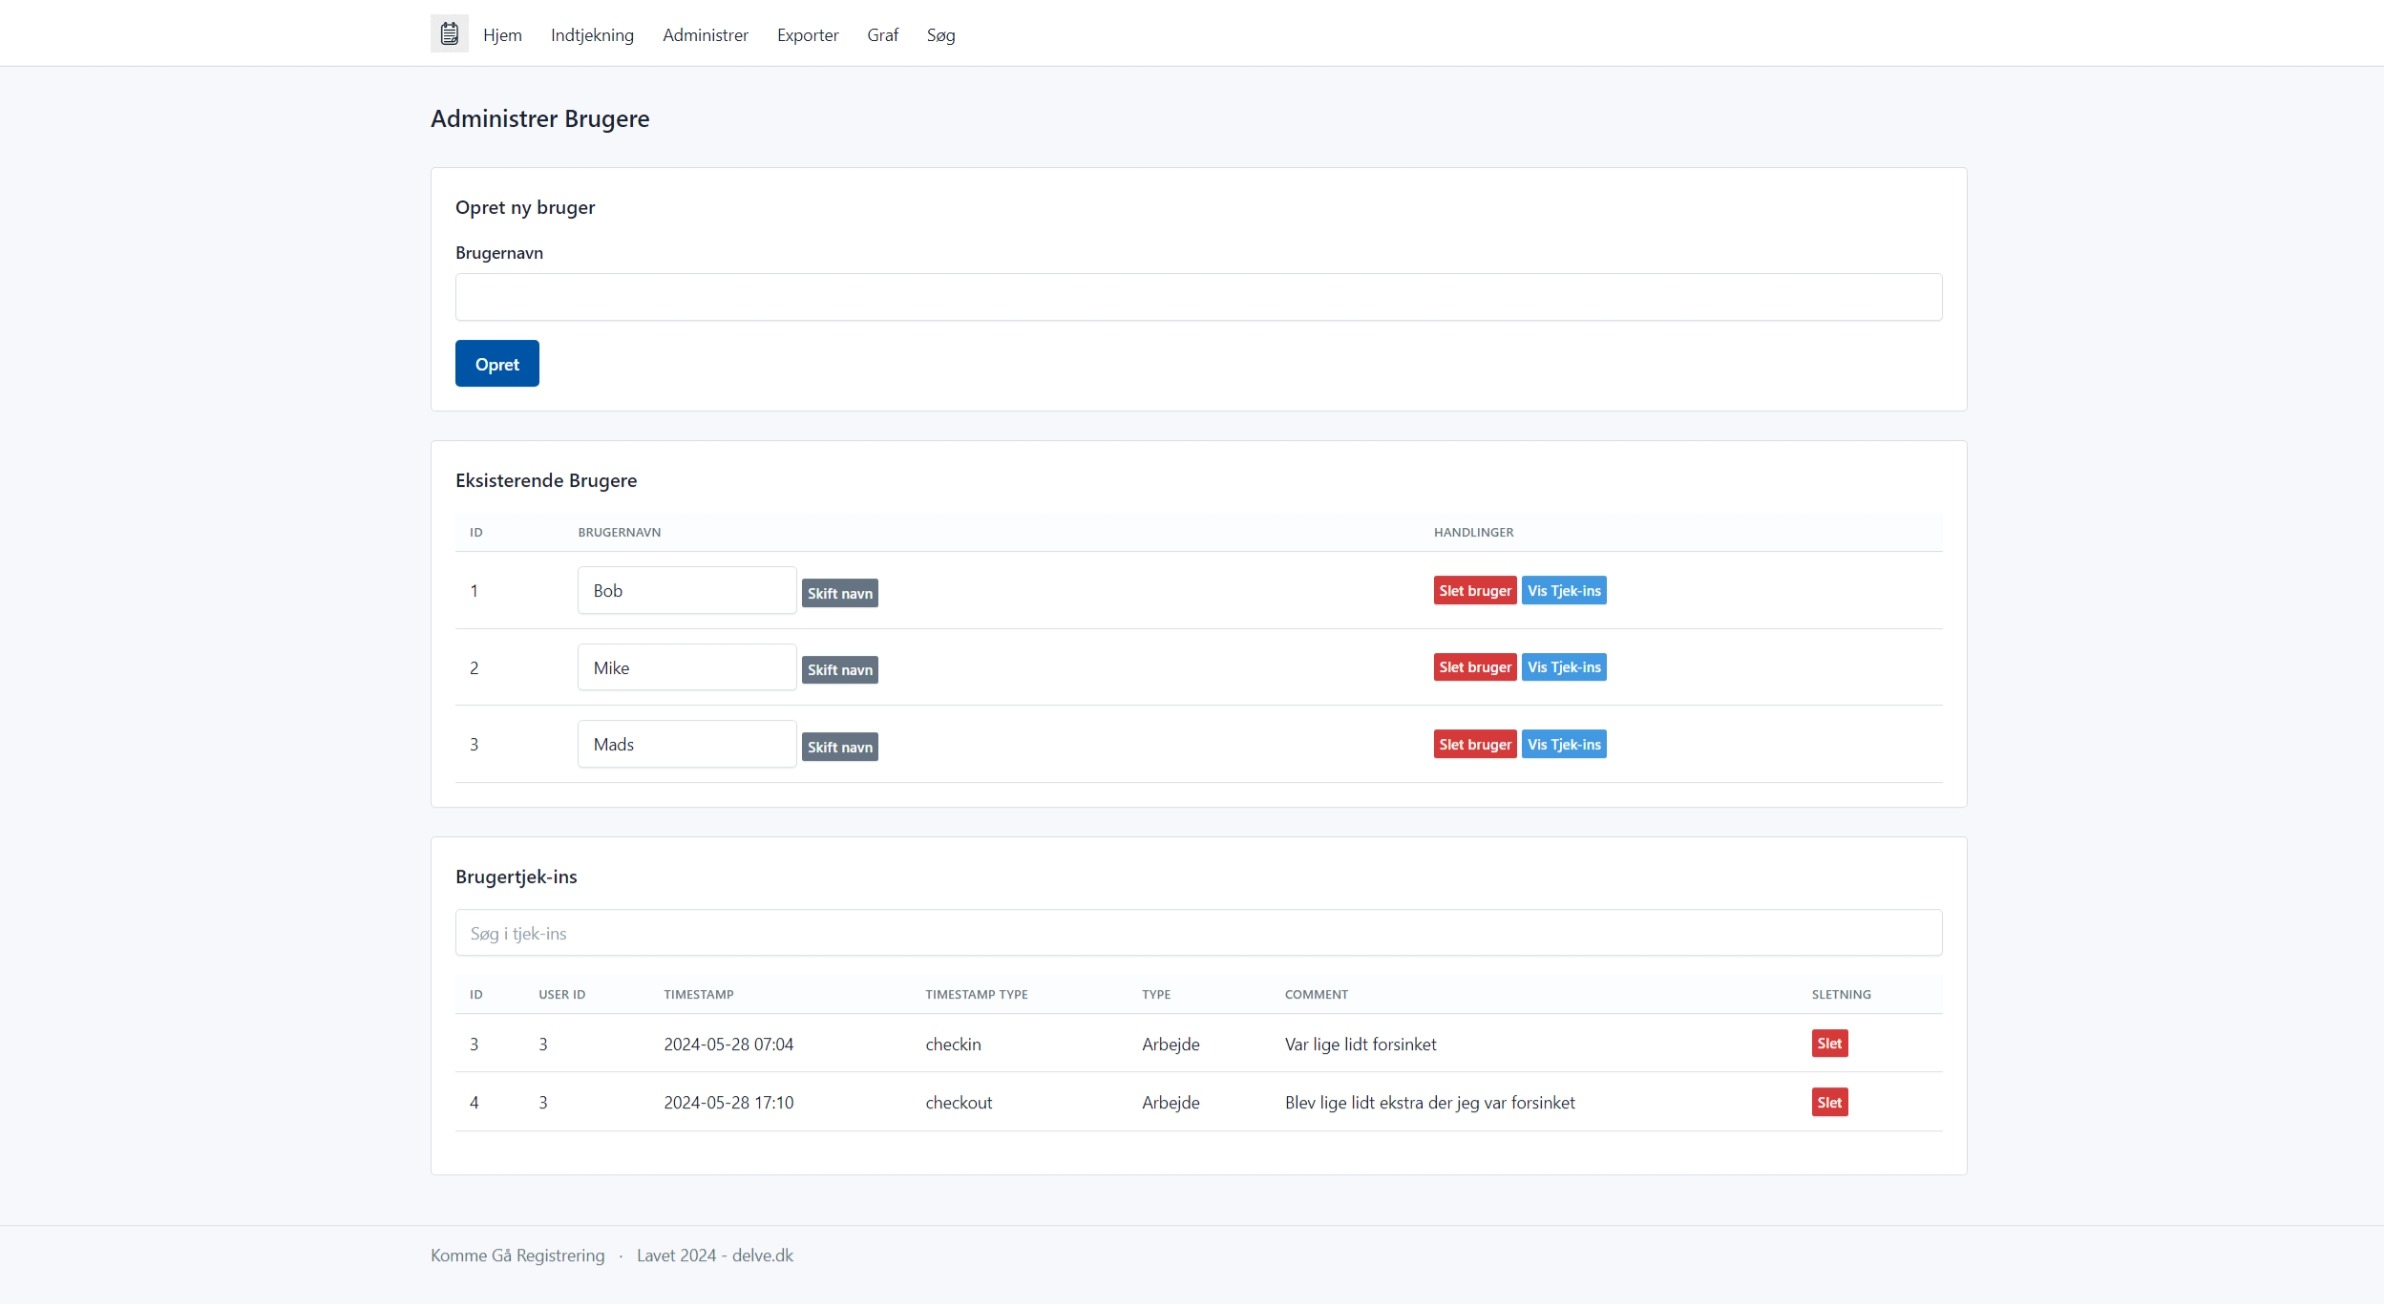
Task: Click the Opret ny bruger heading
Action: pos(525,207)
